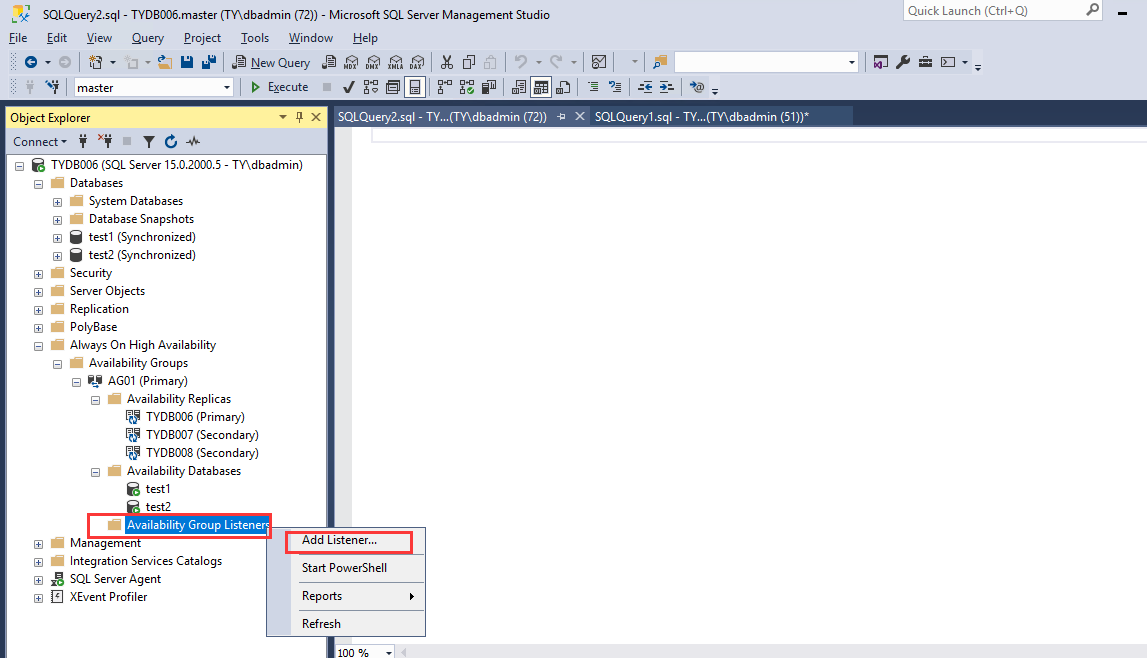Switch output to Results to Text

pos(519,88)
